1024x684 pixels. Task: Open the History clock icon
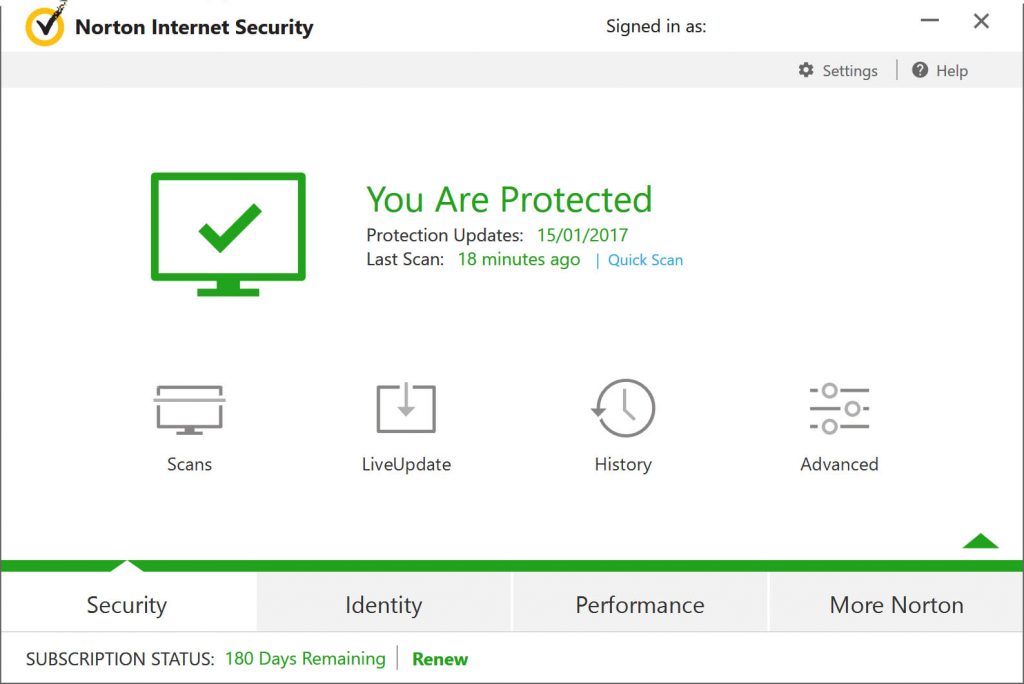(623, 408)
